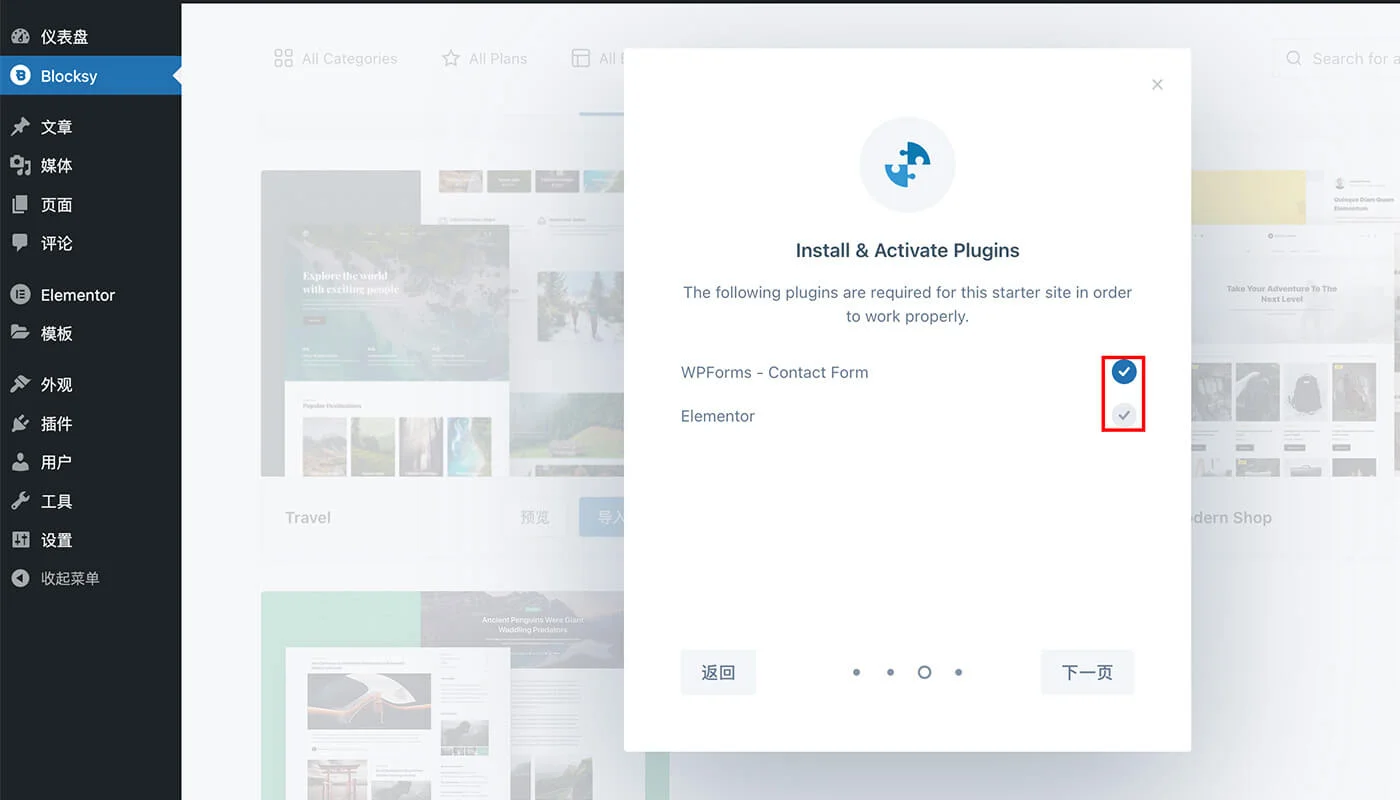Open the All Plans filter
This screenshot has width=1400, height=800.
click(x=485, y=59)
